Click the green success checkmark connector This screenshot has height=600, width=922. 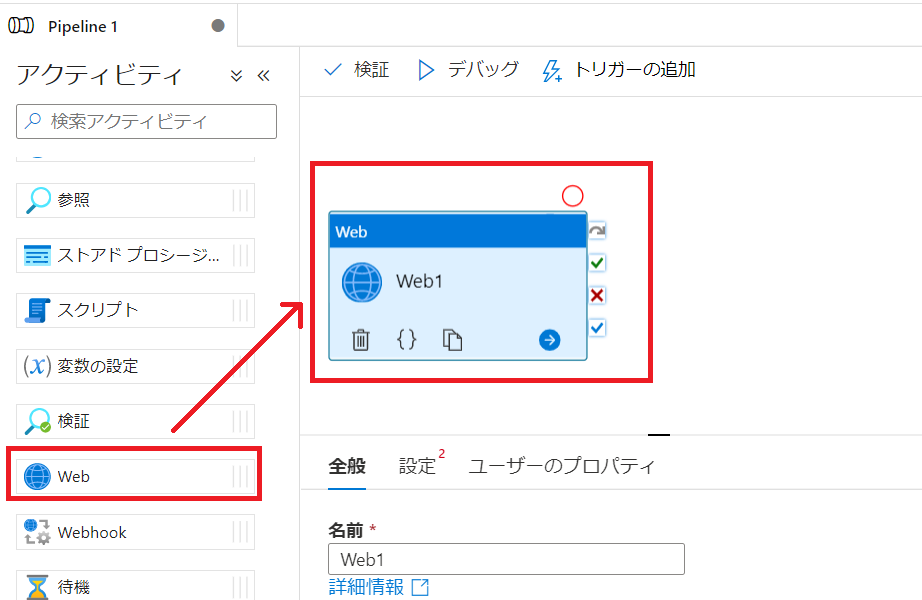tap(597, 263)
